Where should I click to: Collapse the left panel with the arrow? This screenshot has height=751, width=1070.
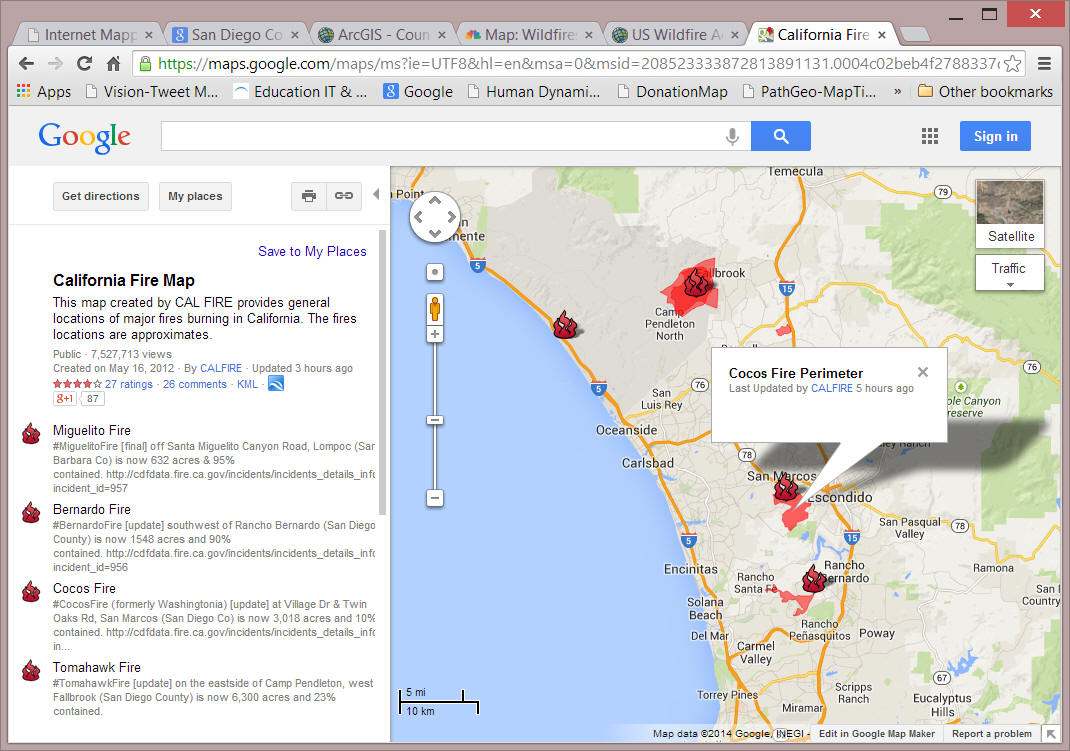[376, 194]
